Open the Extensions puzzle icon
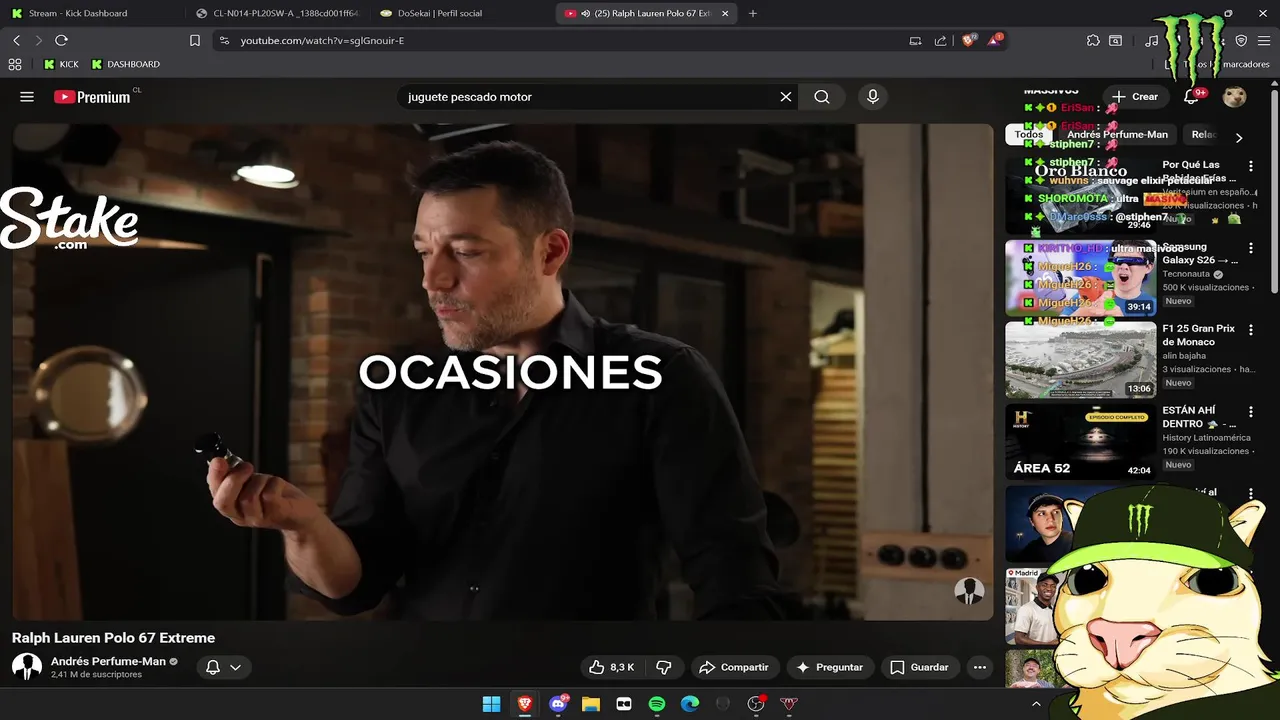1280x720 pixels. point(1093,40)
